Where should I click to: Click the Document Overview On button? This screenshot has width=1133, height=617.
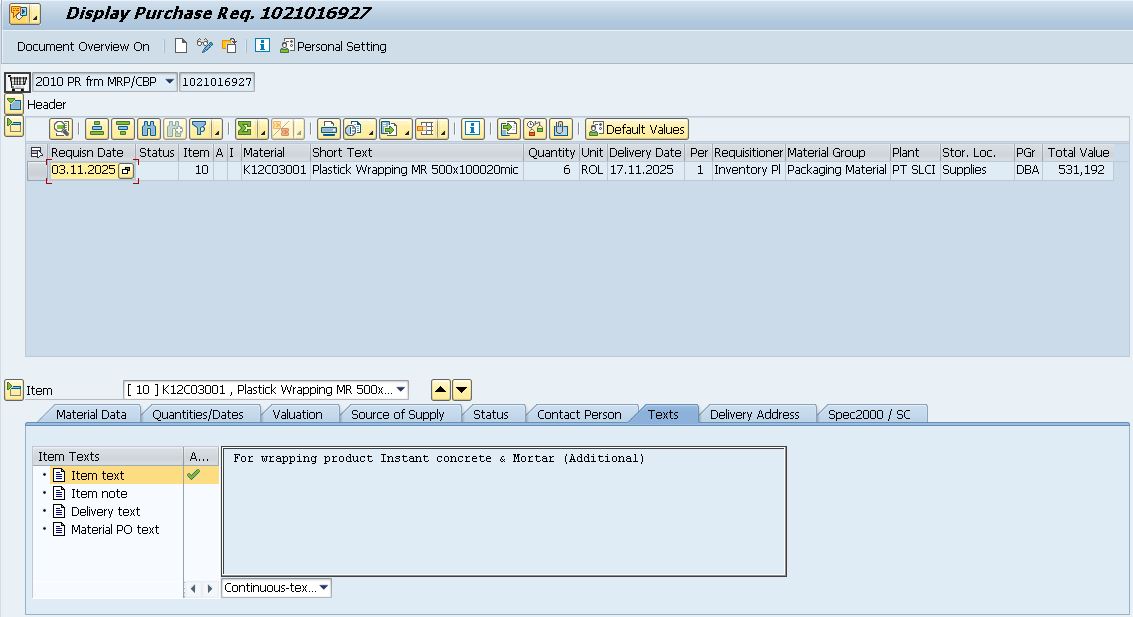click(83, 46)
